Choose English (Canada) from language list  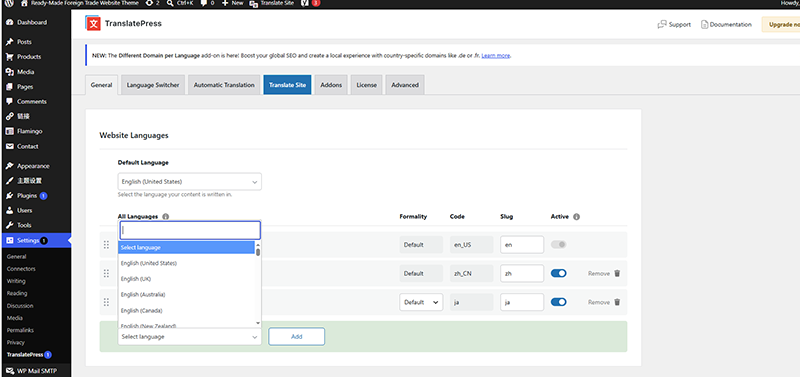coord(186,310)
